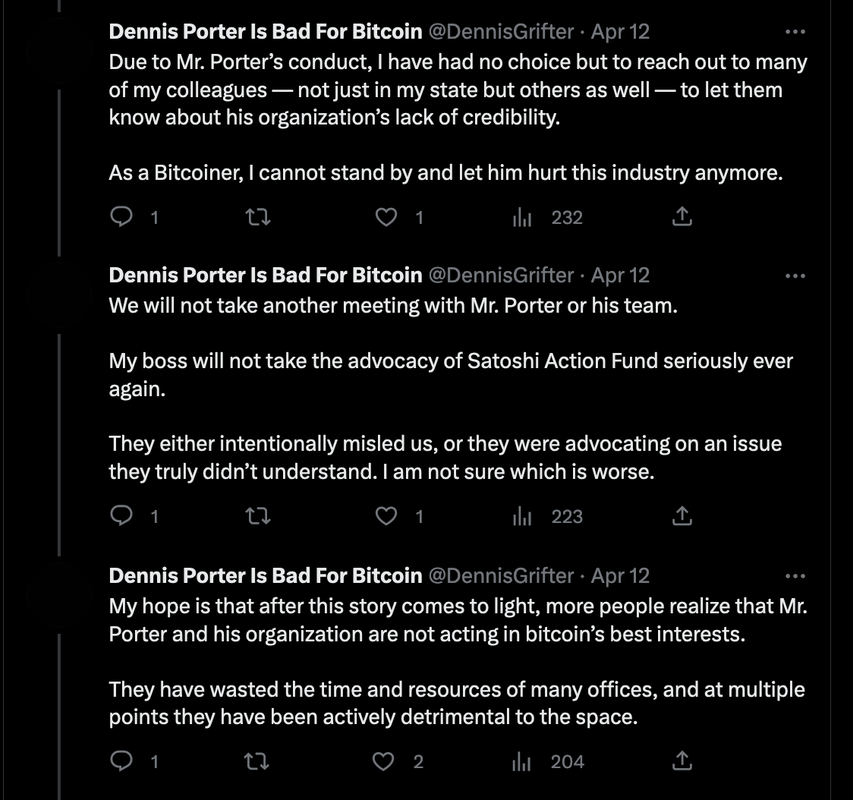Retweet the tweet with 204 views
The height and width of the screenshot is (800, 853).
pyautogui.click(x=259, y=761)
